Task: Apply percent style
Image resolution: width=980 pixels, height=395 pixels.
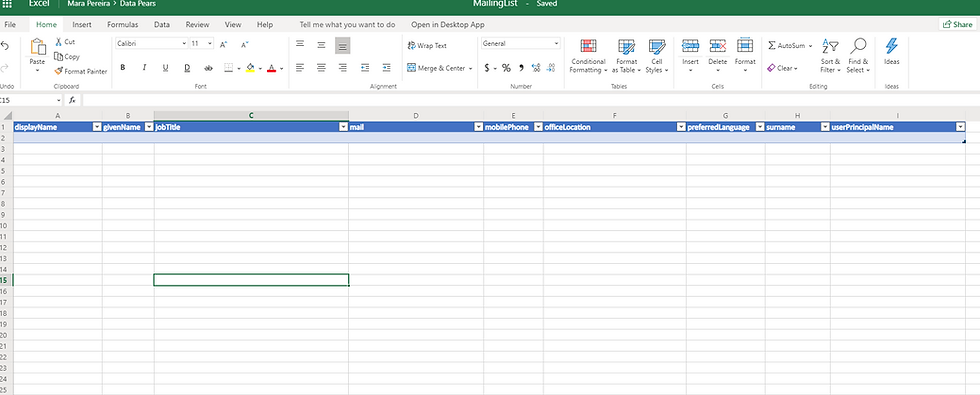Action: pyautogui.click(x=506, y=68)
